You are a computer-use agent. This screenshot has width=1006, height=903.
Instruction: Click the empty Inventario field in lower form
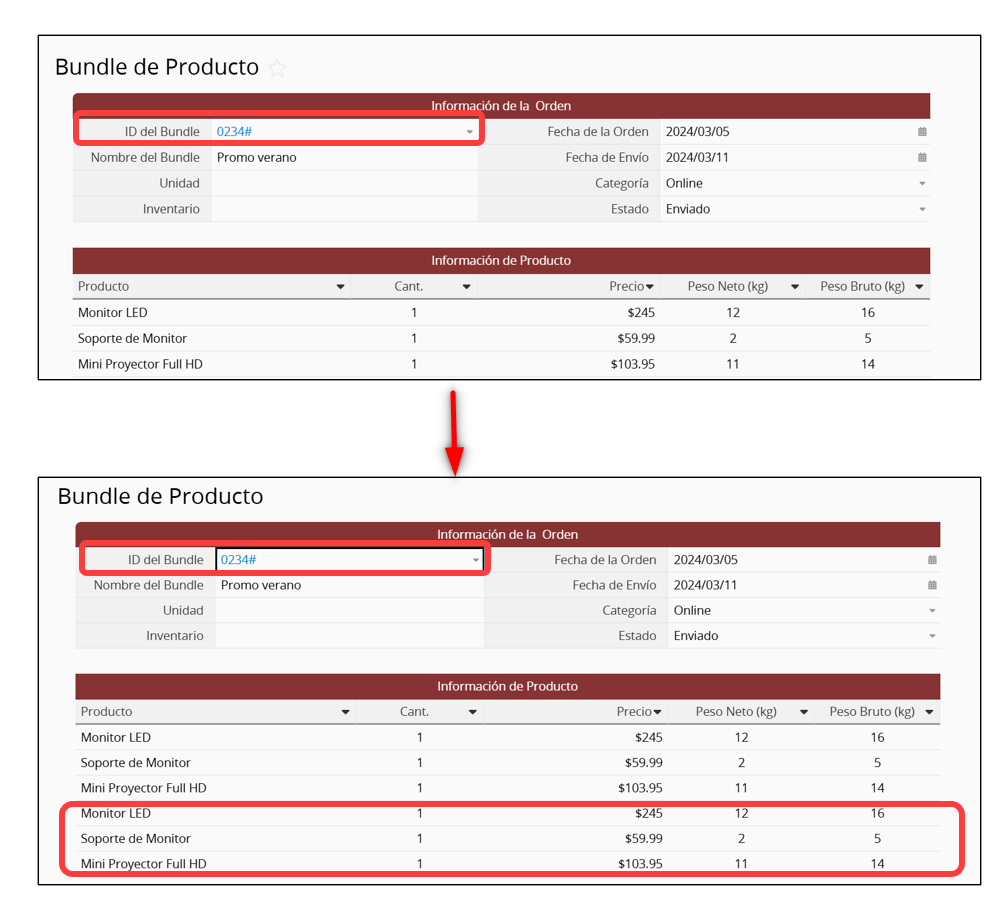[x=348, y=636]
